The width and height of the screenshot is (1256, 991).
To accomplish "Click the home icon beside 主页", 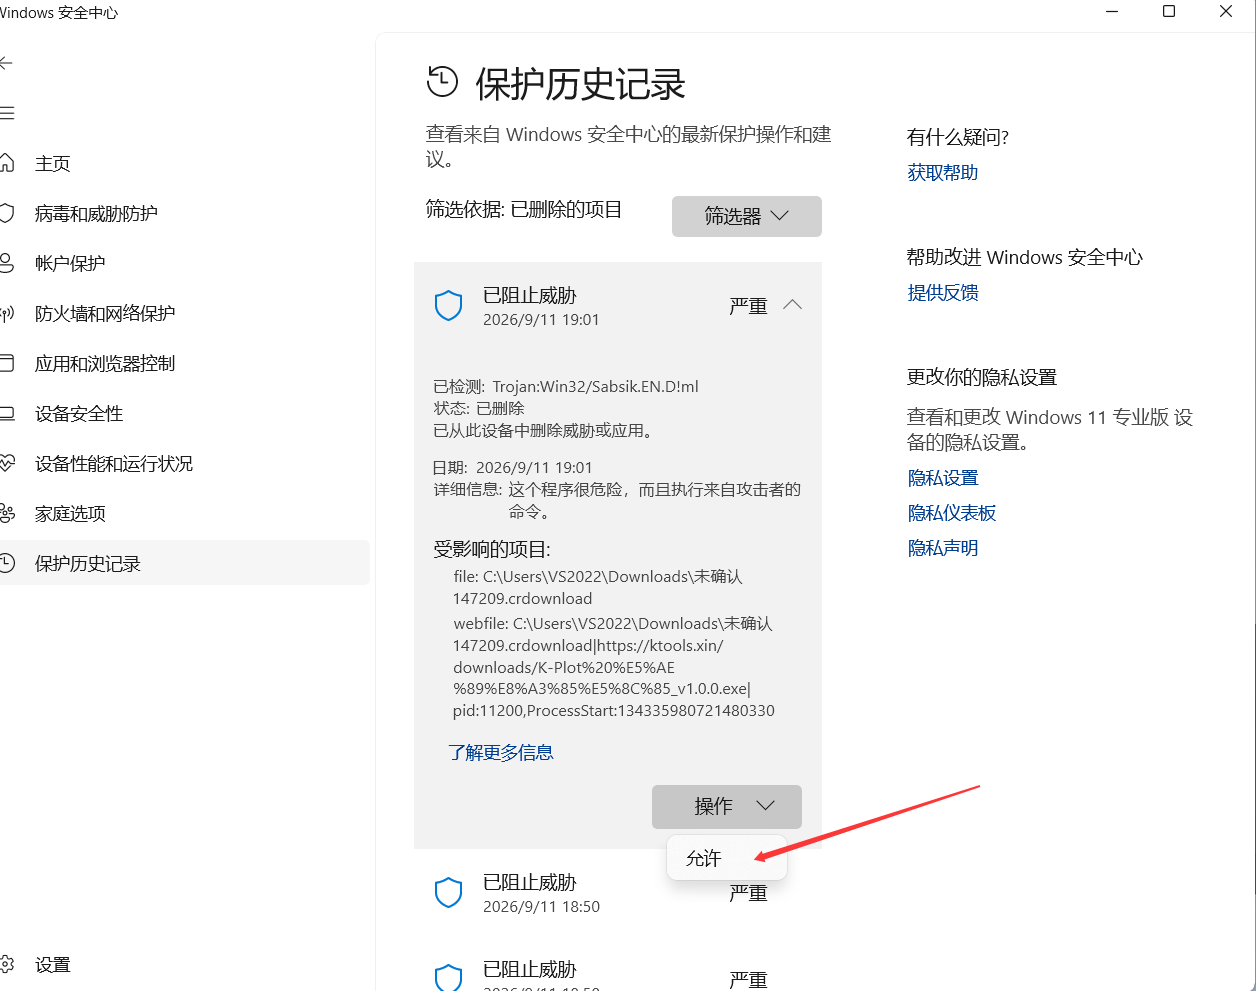I will click(x=7, y=163).
